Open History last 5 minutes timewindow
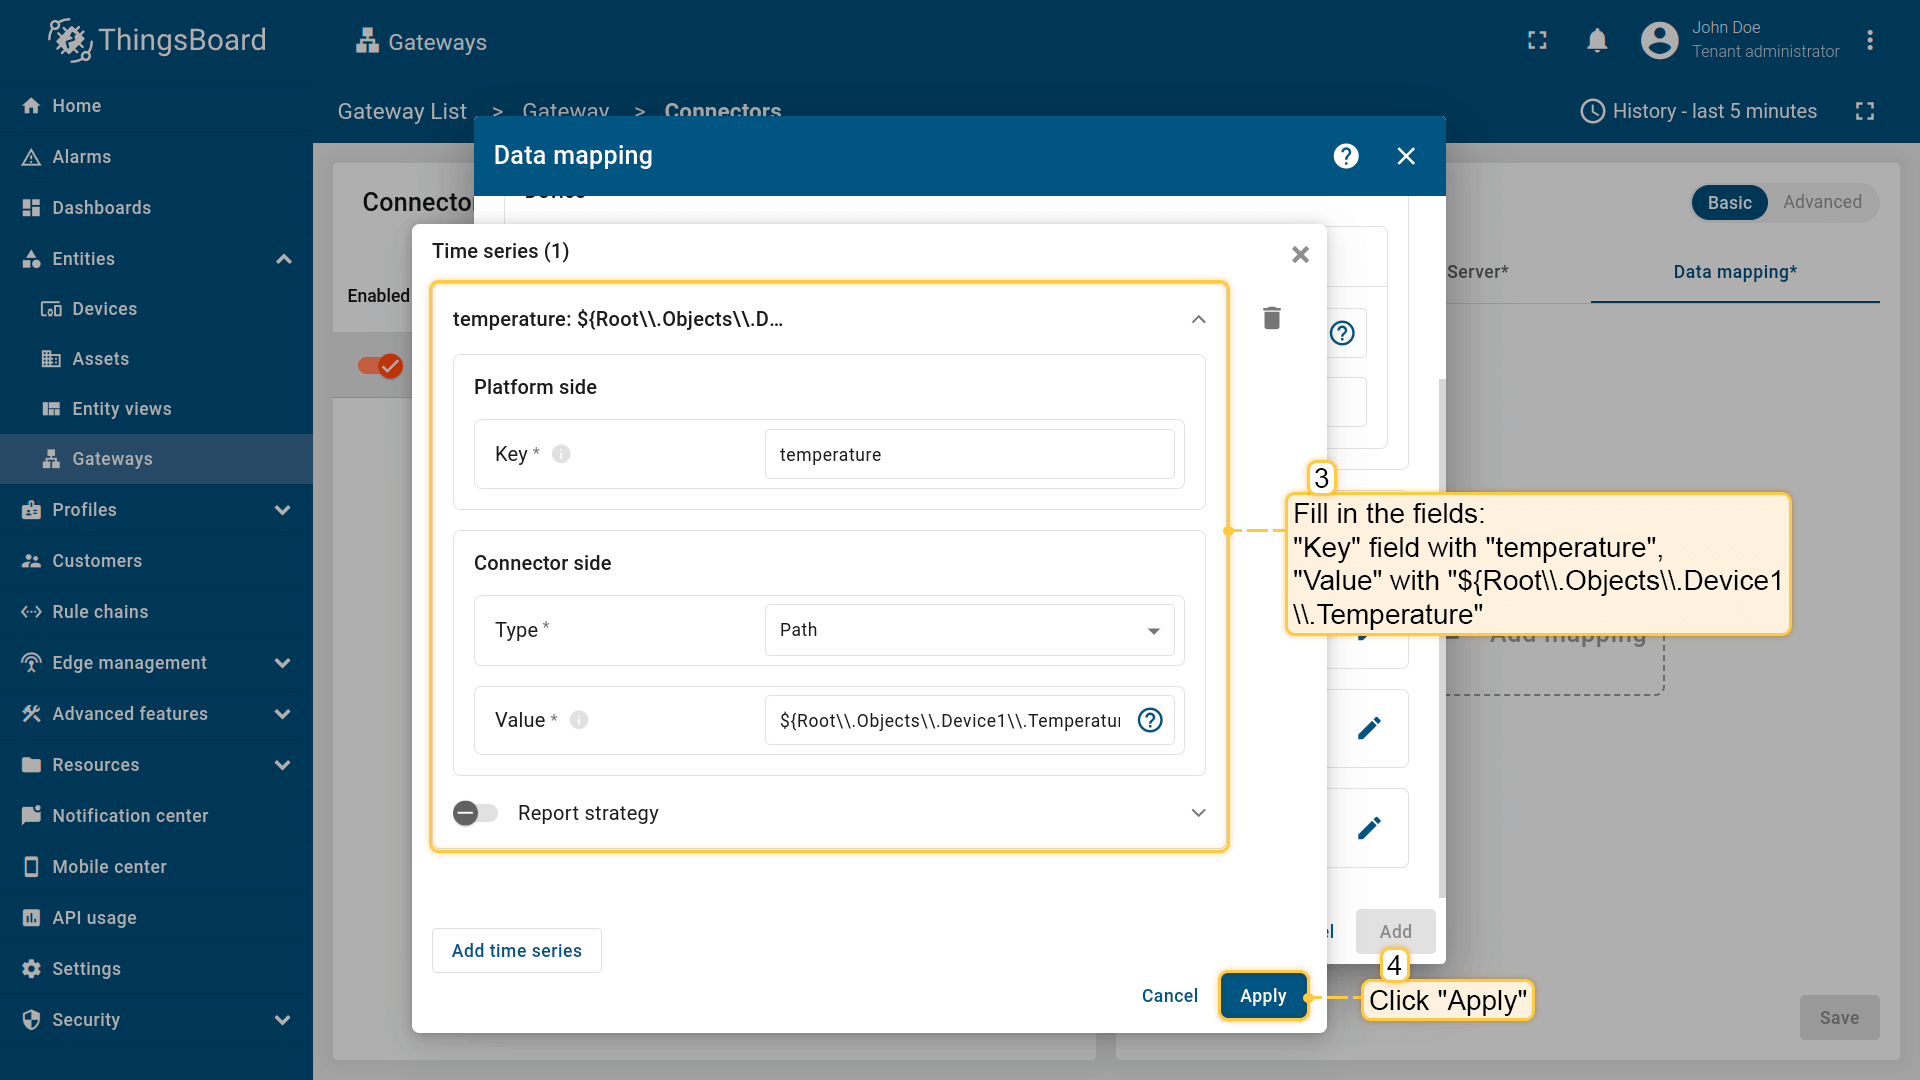Image resolution: width=1920 pixels, height=1080 pixels. [1698, 111]
